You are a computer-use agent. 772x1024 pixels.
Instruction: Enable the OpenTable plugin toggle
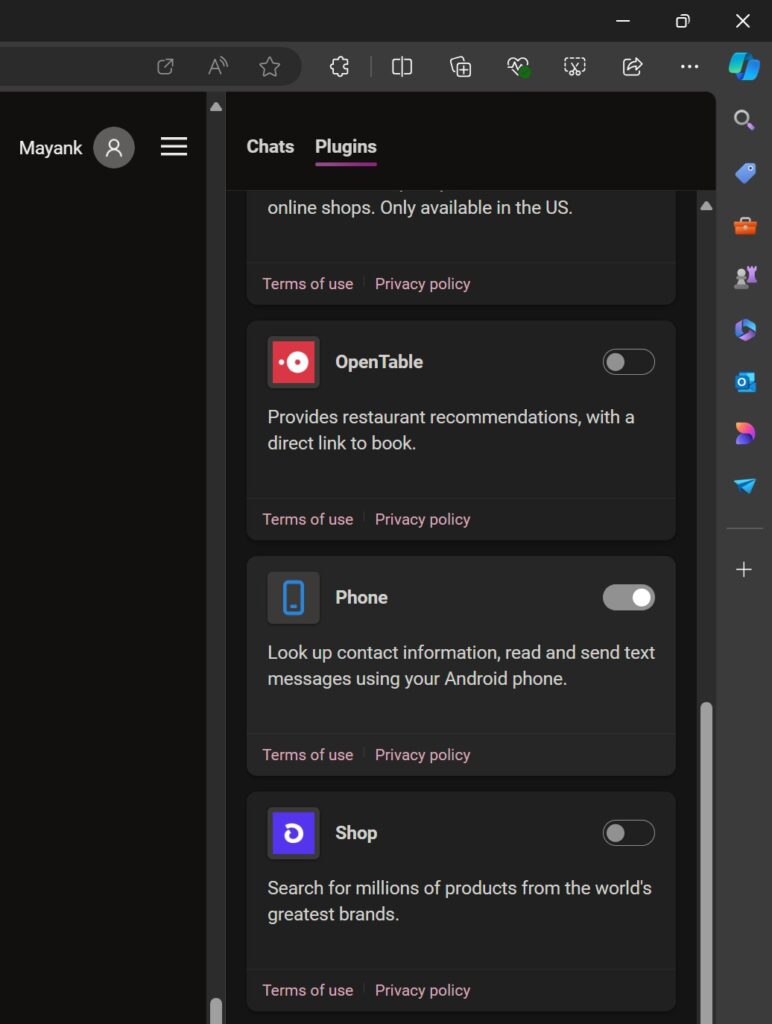628,362
